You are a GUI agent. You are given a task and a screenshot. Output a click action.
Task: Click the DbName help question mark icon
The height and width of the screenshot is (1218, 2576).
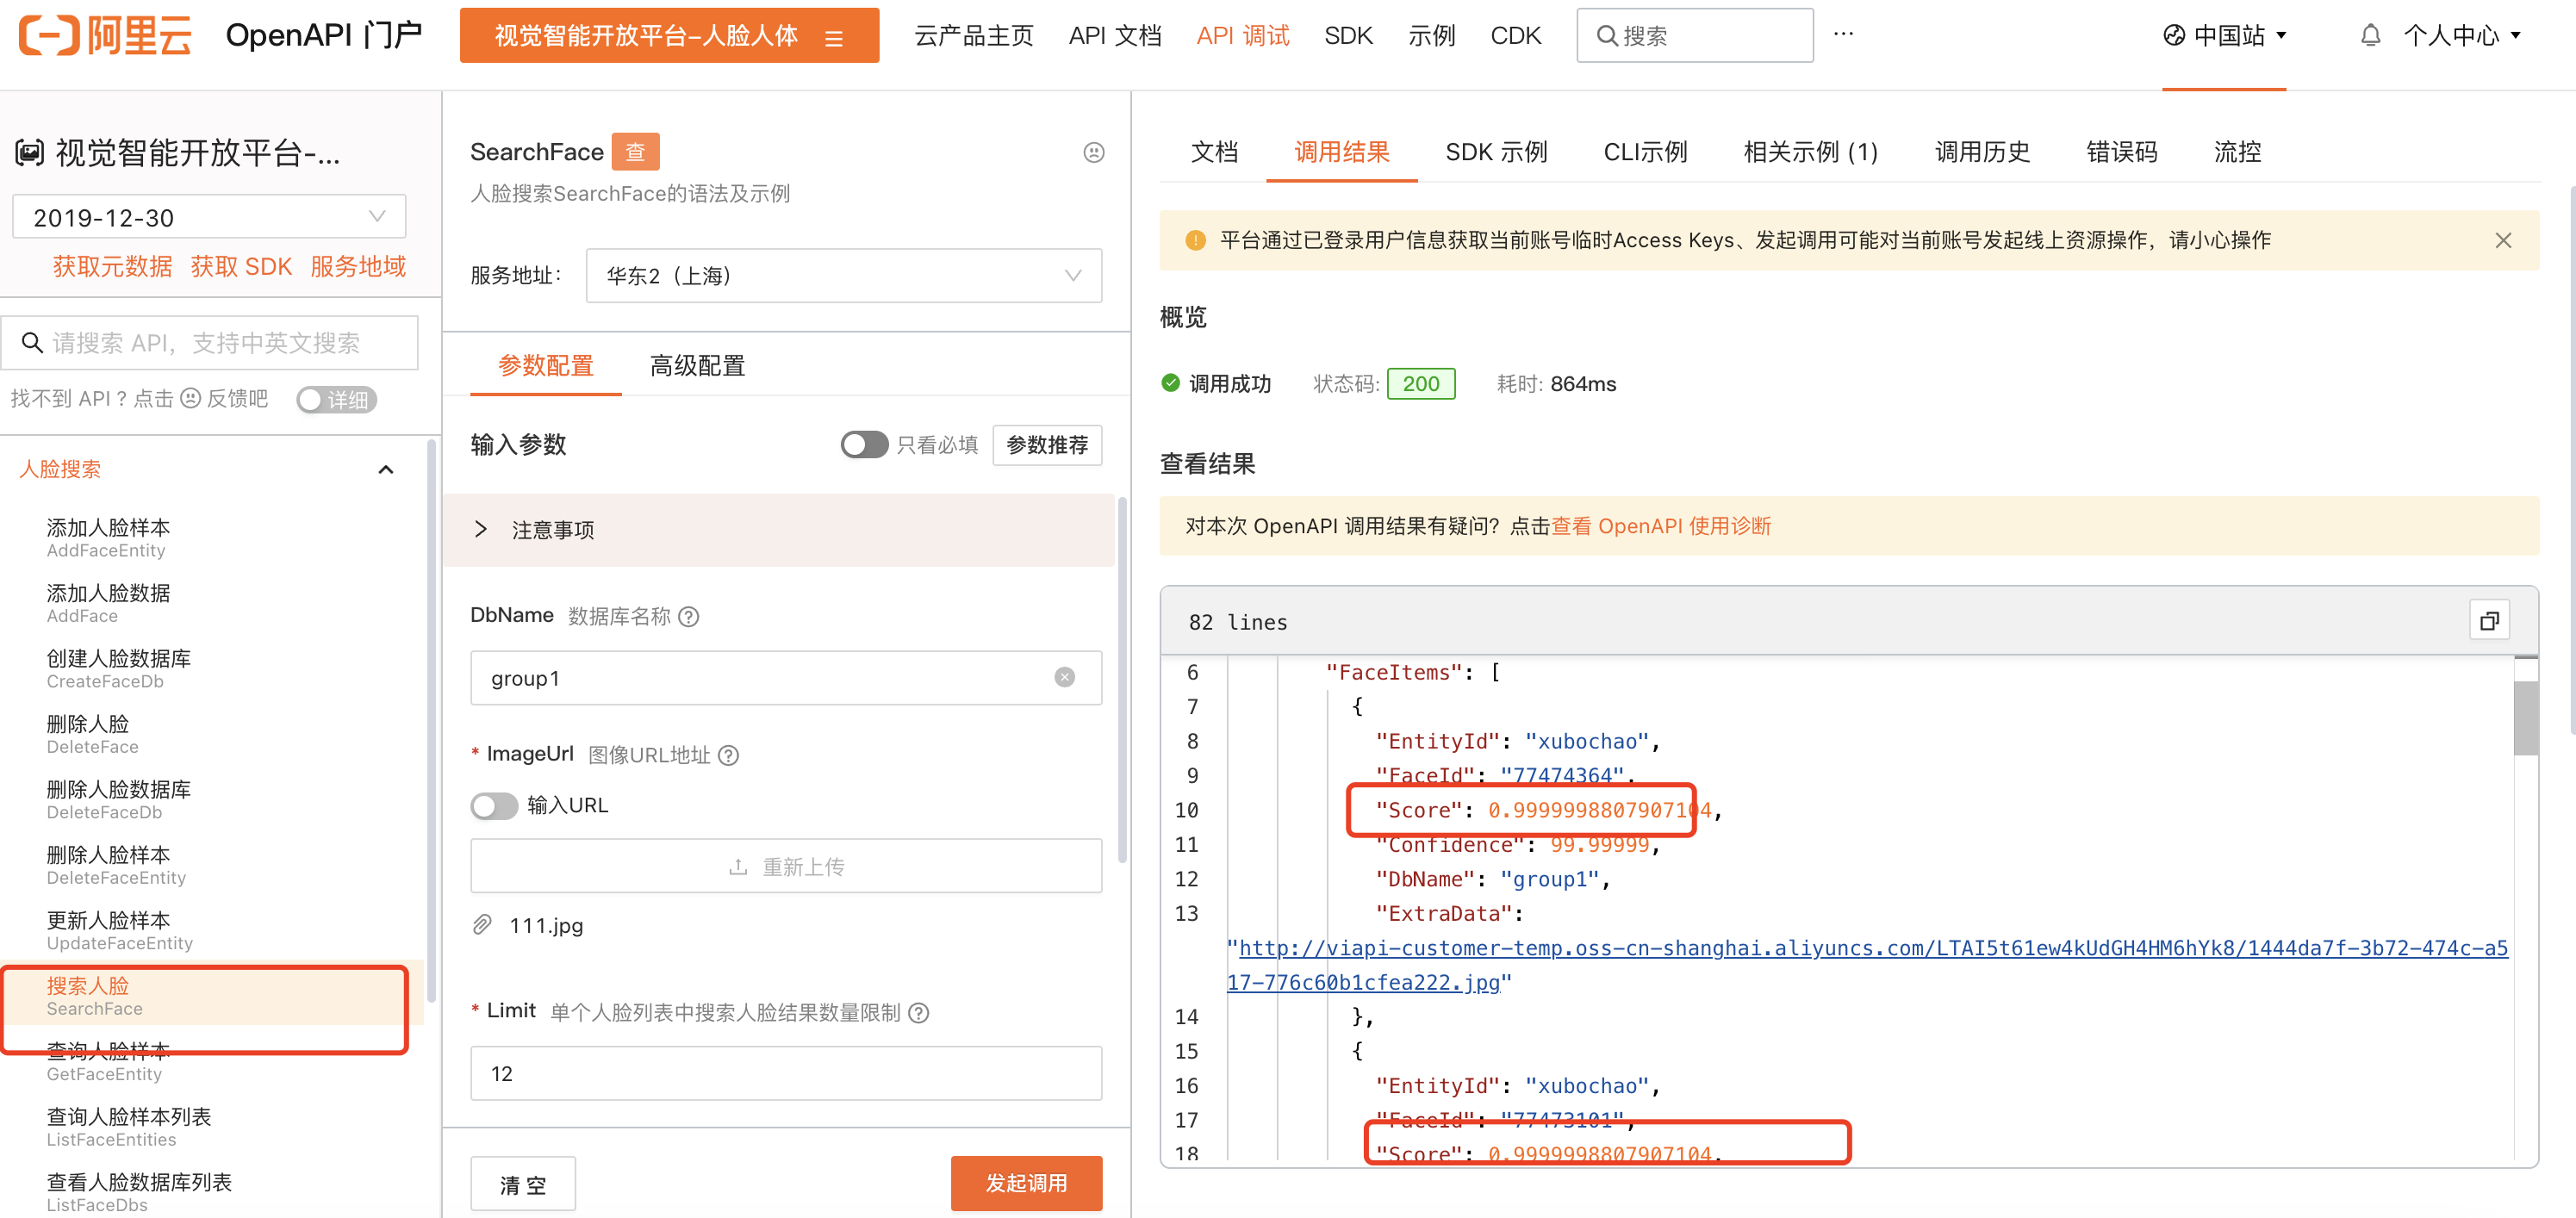(x=688, y=616)
